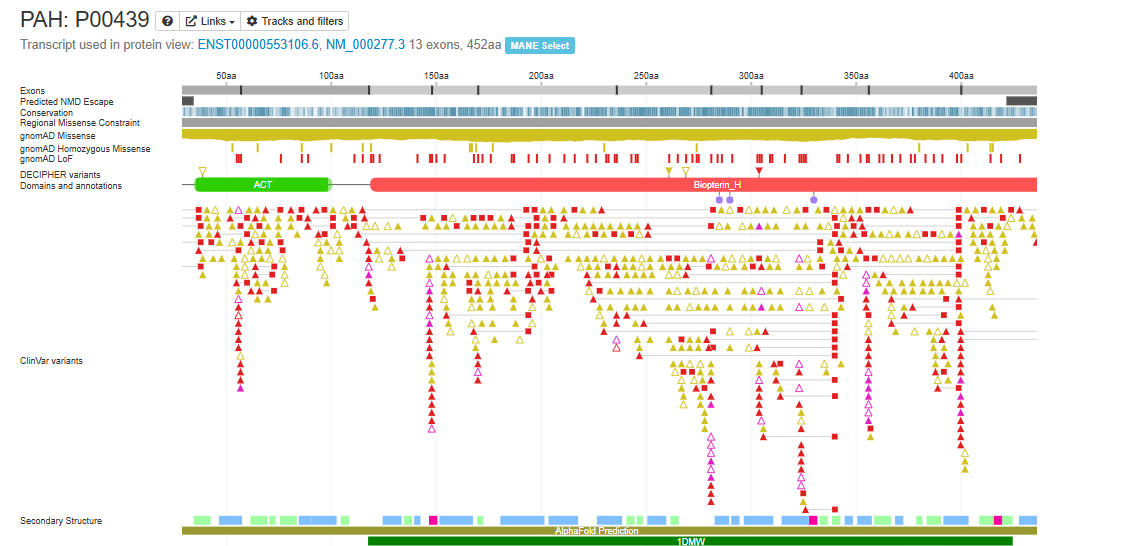Screen dimensions: 1121x546
Task: Click the dark NMD Escape block at left
Action: tap(188, 101)
